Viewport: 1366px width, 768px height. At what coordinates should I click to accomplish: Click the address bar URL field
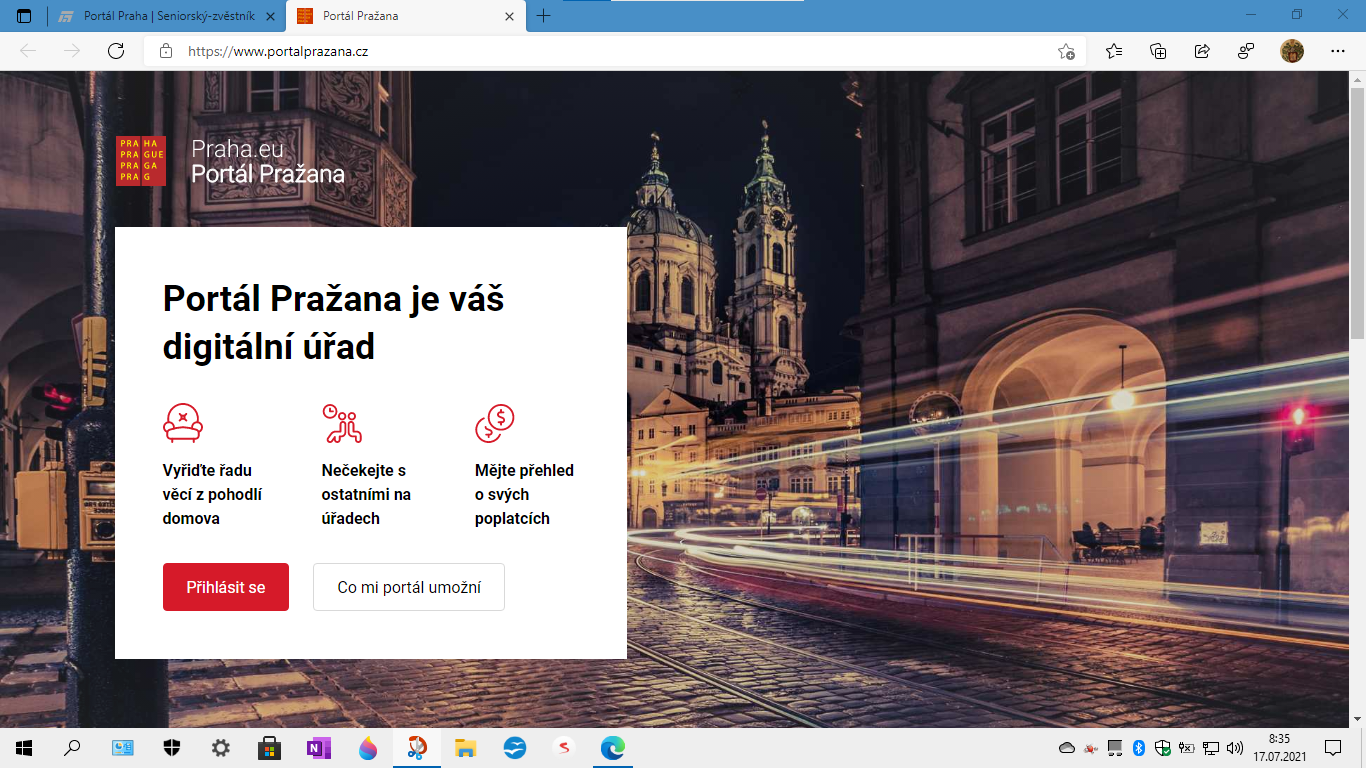600,52
